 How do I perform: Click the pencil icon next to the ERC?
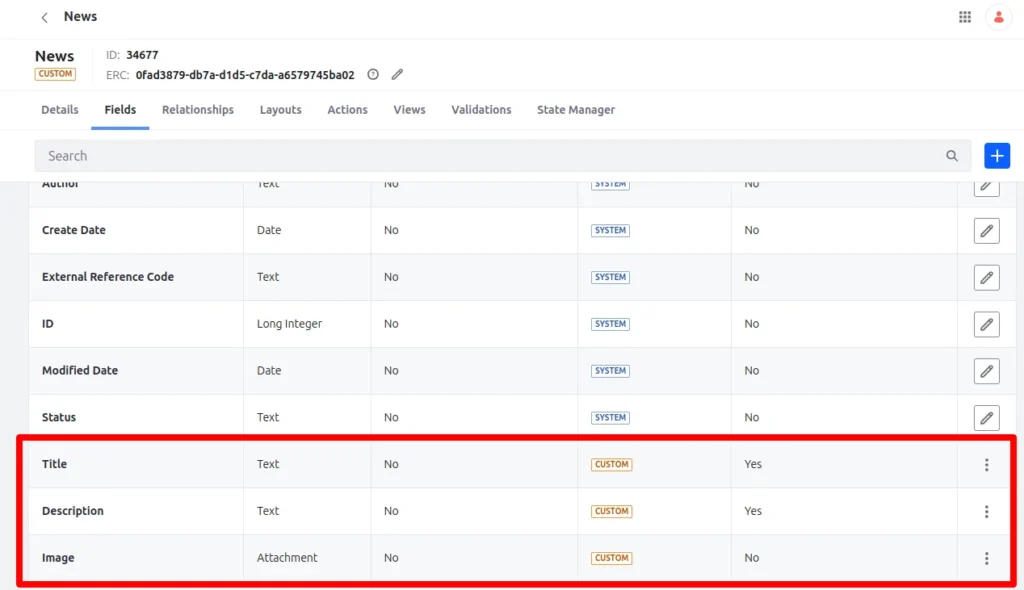pos(396,74)
